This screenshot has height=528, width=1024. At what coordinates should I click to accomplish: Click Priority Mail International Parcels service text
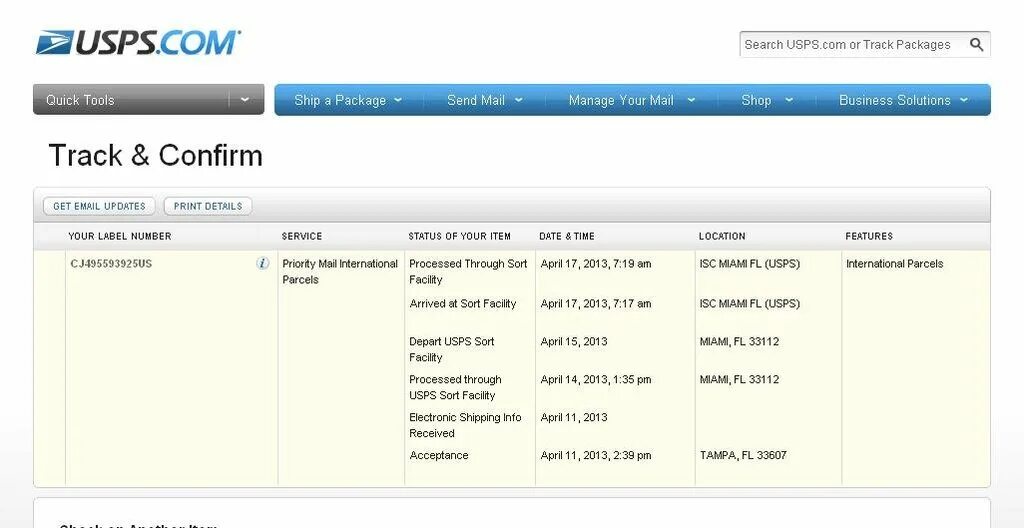(340, 271)
